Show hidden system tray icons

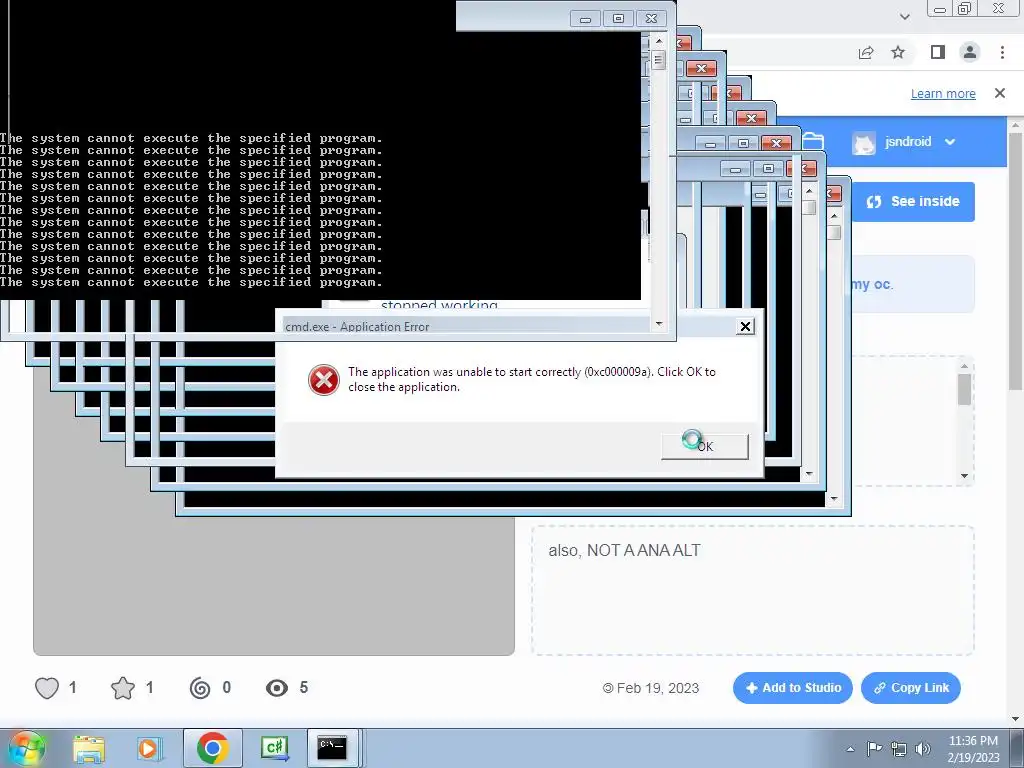(x=850, y=749)
